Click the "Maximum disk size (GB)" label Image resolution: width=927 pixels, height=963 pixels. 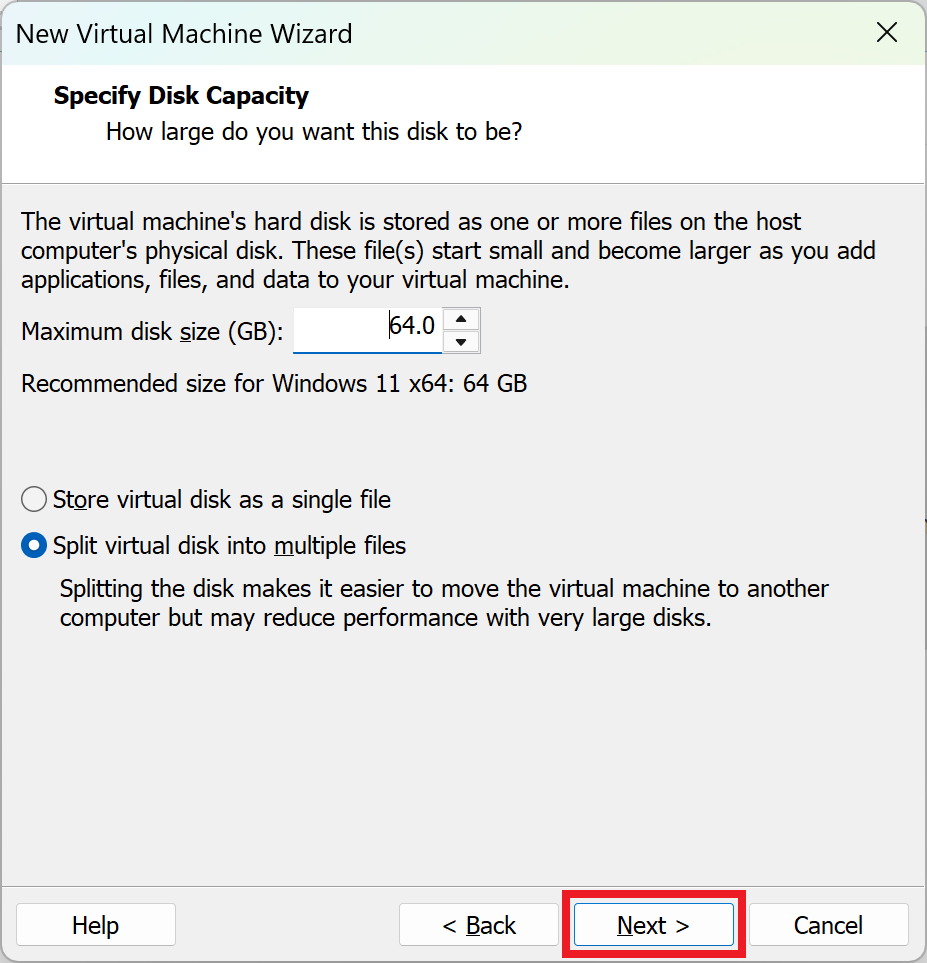pos(152,331)
